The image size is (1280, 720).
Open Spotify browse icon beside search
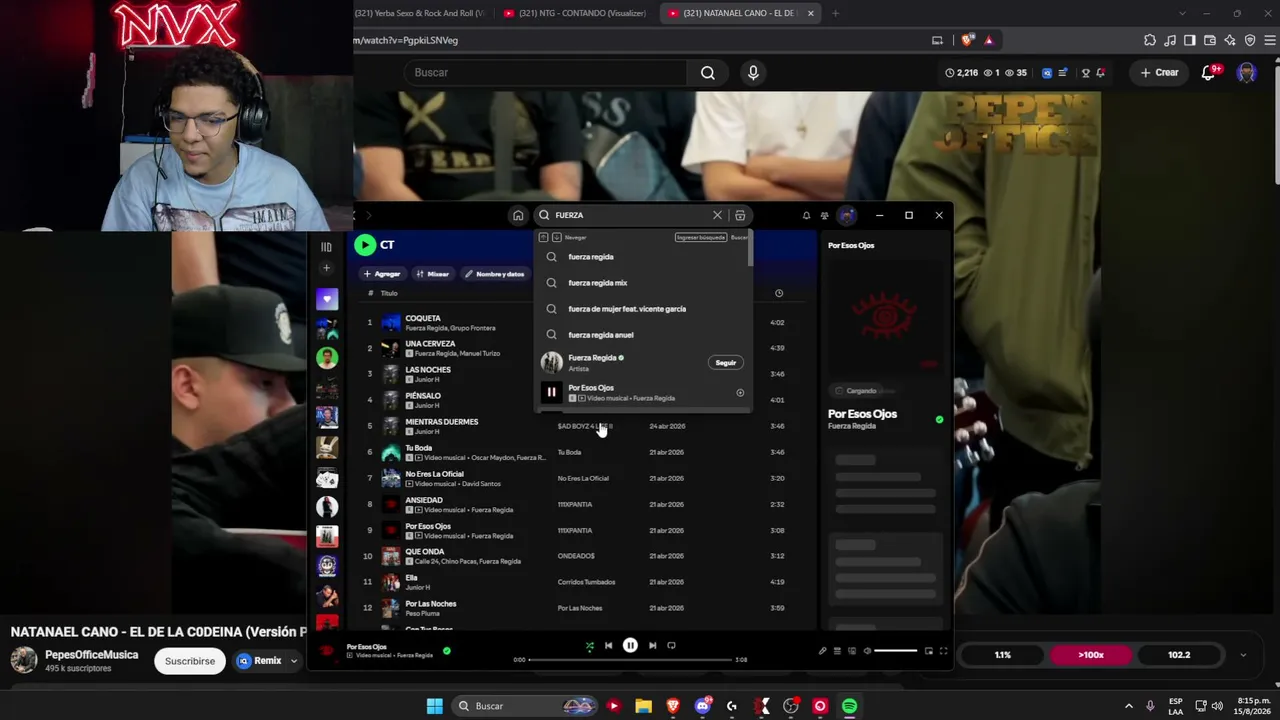(x=740, y=215)
